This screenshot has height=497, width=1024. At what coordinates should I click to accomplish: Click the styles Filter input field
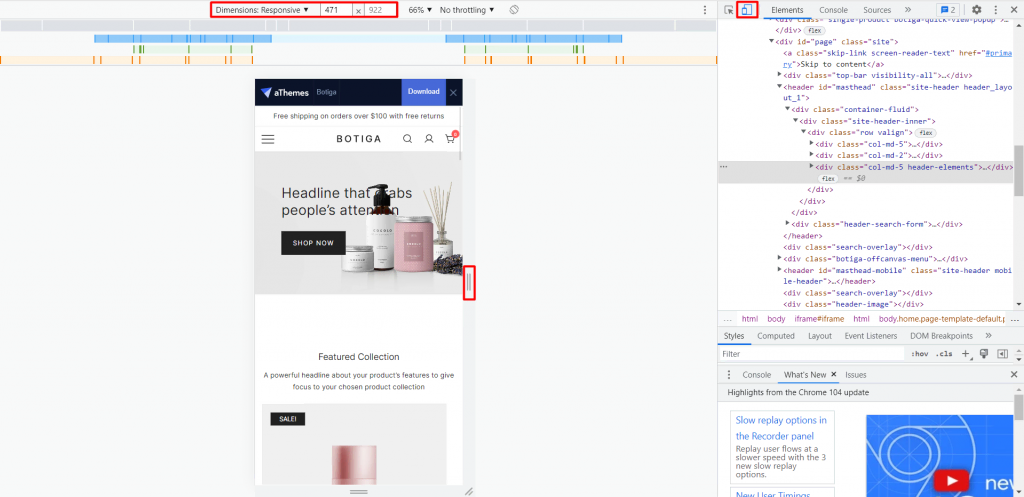[x=812, y=354]
